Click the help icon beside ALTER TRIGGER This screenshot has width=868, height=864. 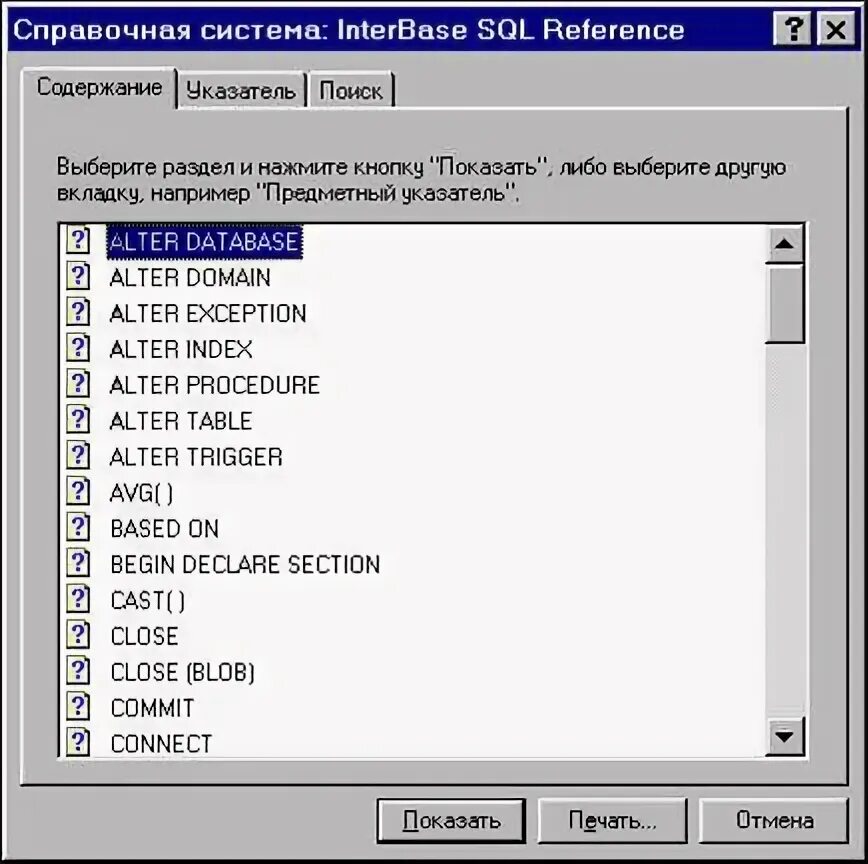click(78, 456)
